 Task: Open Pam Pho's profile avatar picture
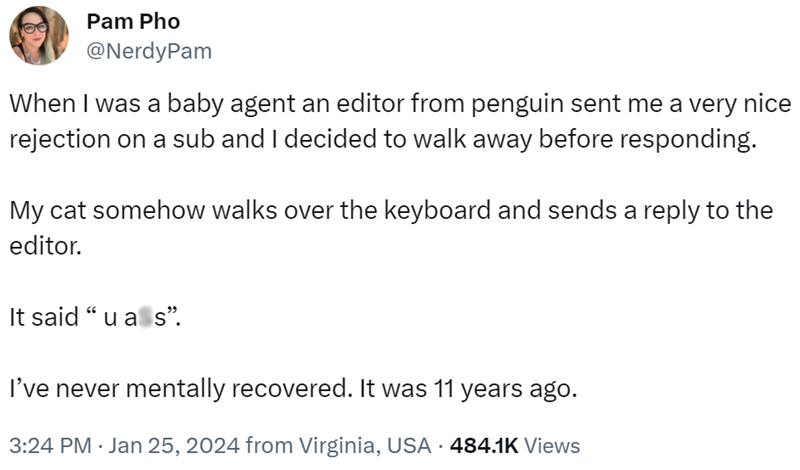click(40, 36)
